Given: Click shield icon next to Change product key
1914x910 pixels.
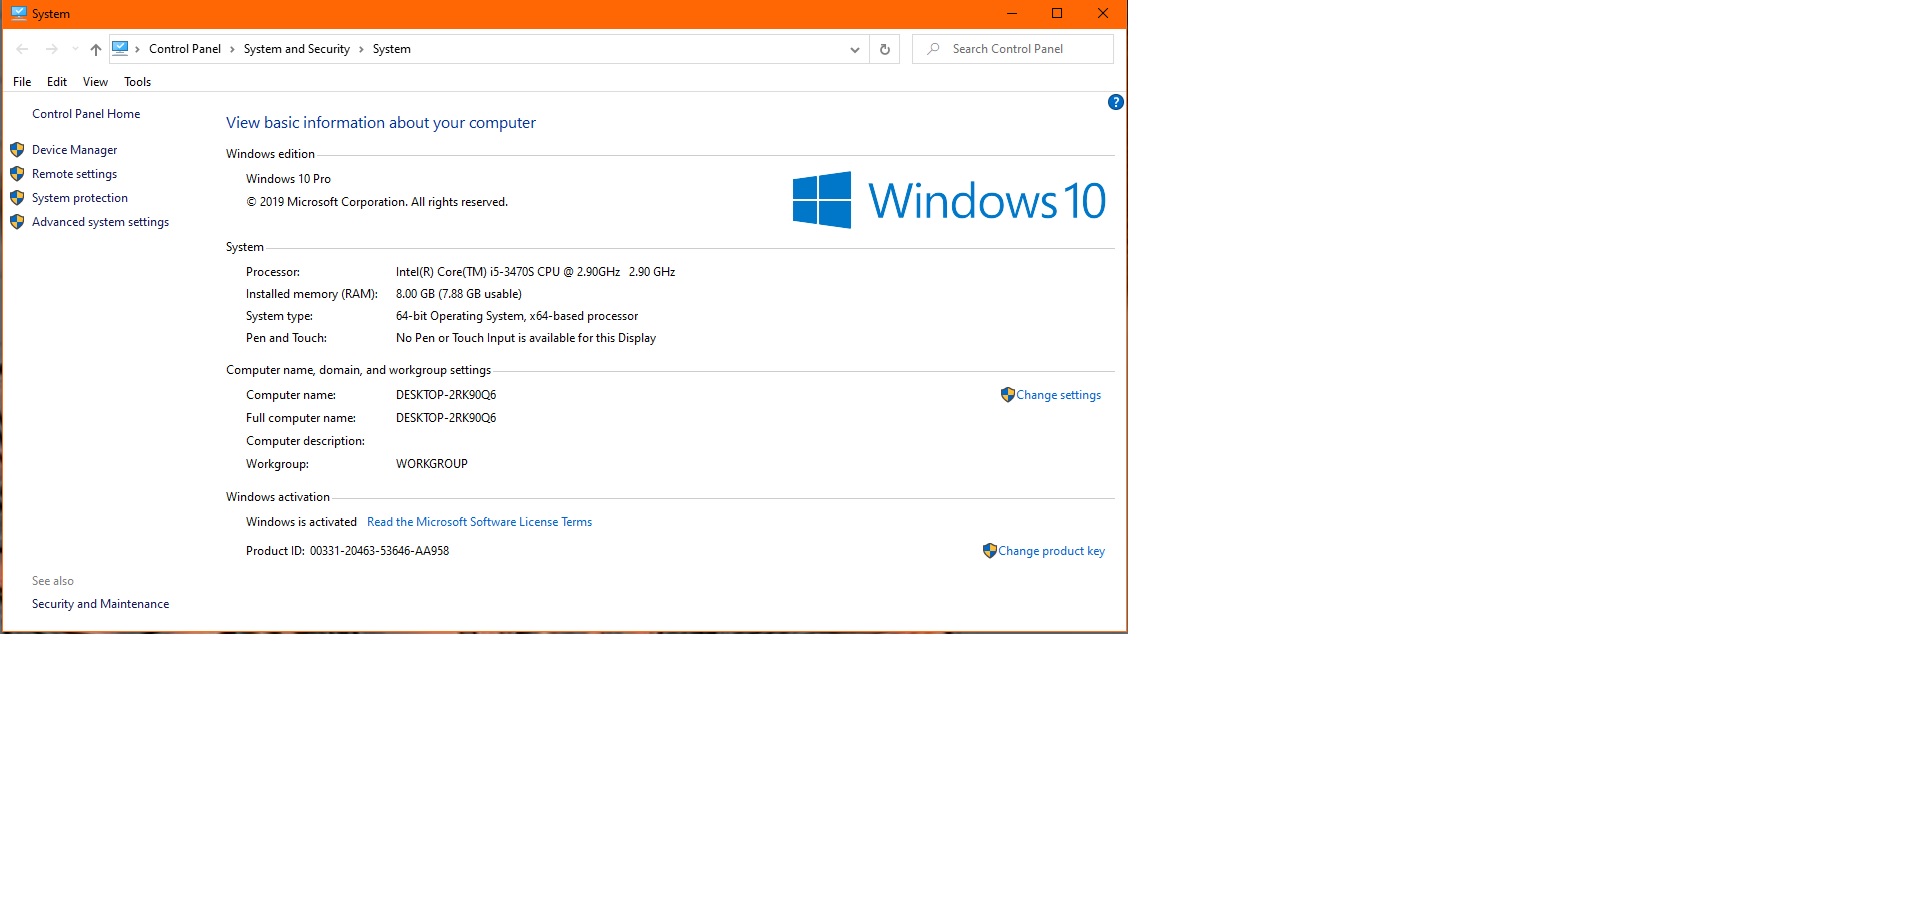Looking at the screenshot, I should (x=989, y=551).
